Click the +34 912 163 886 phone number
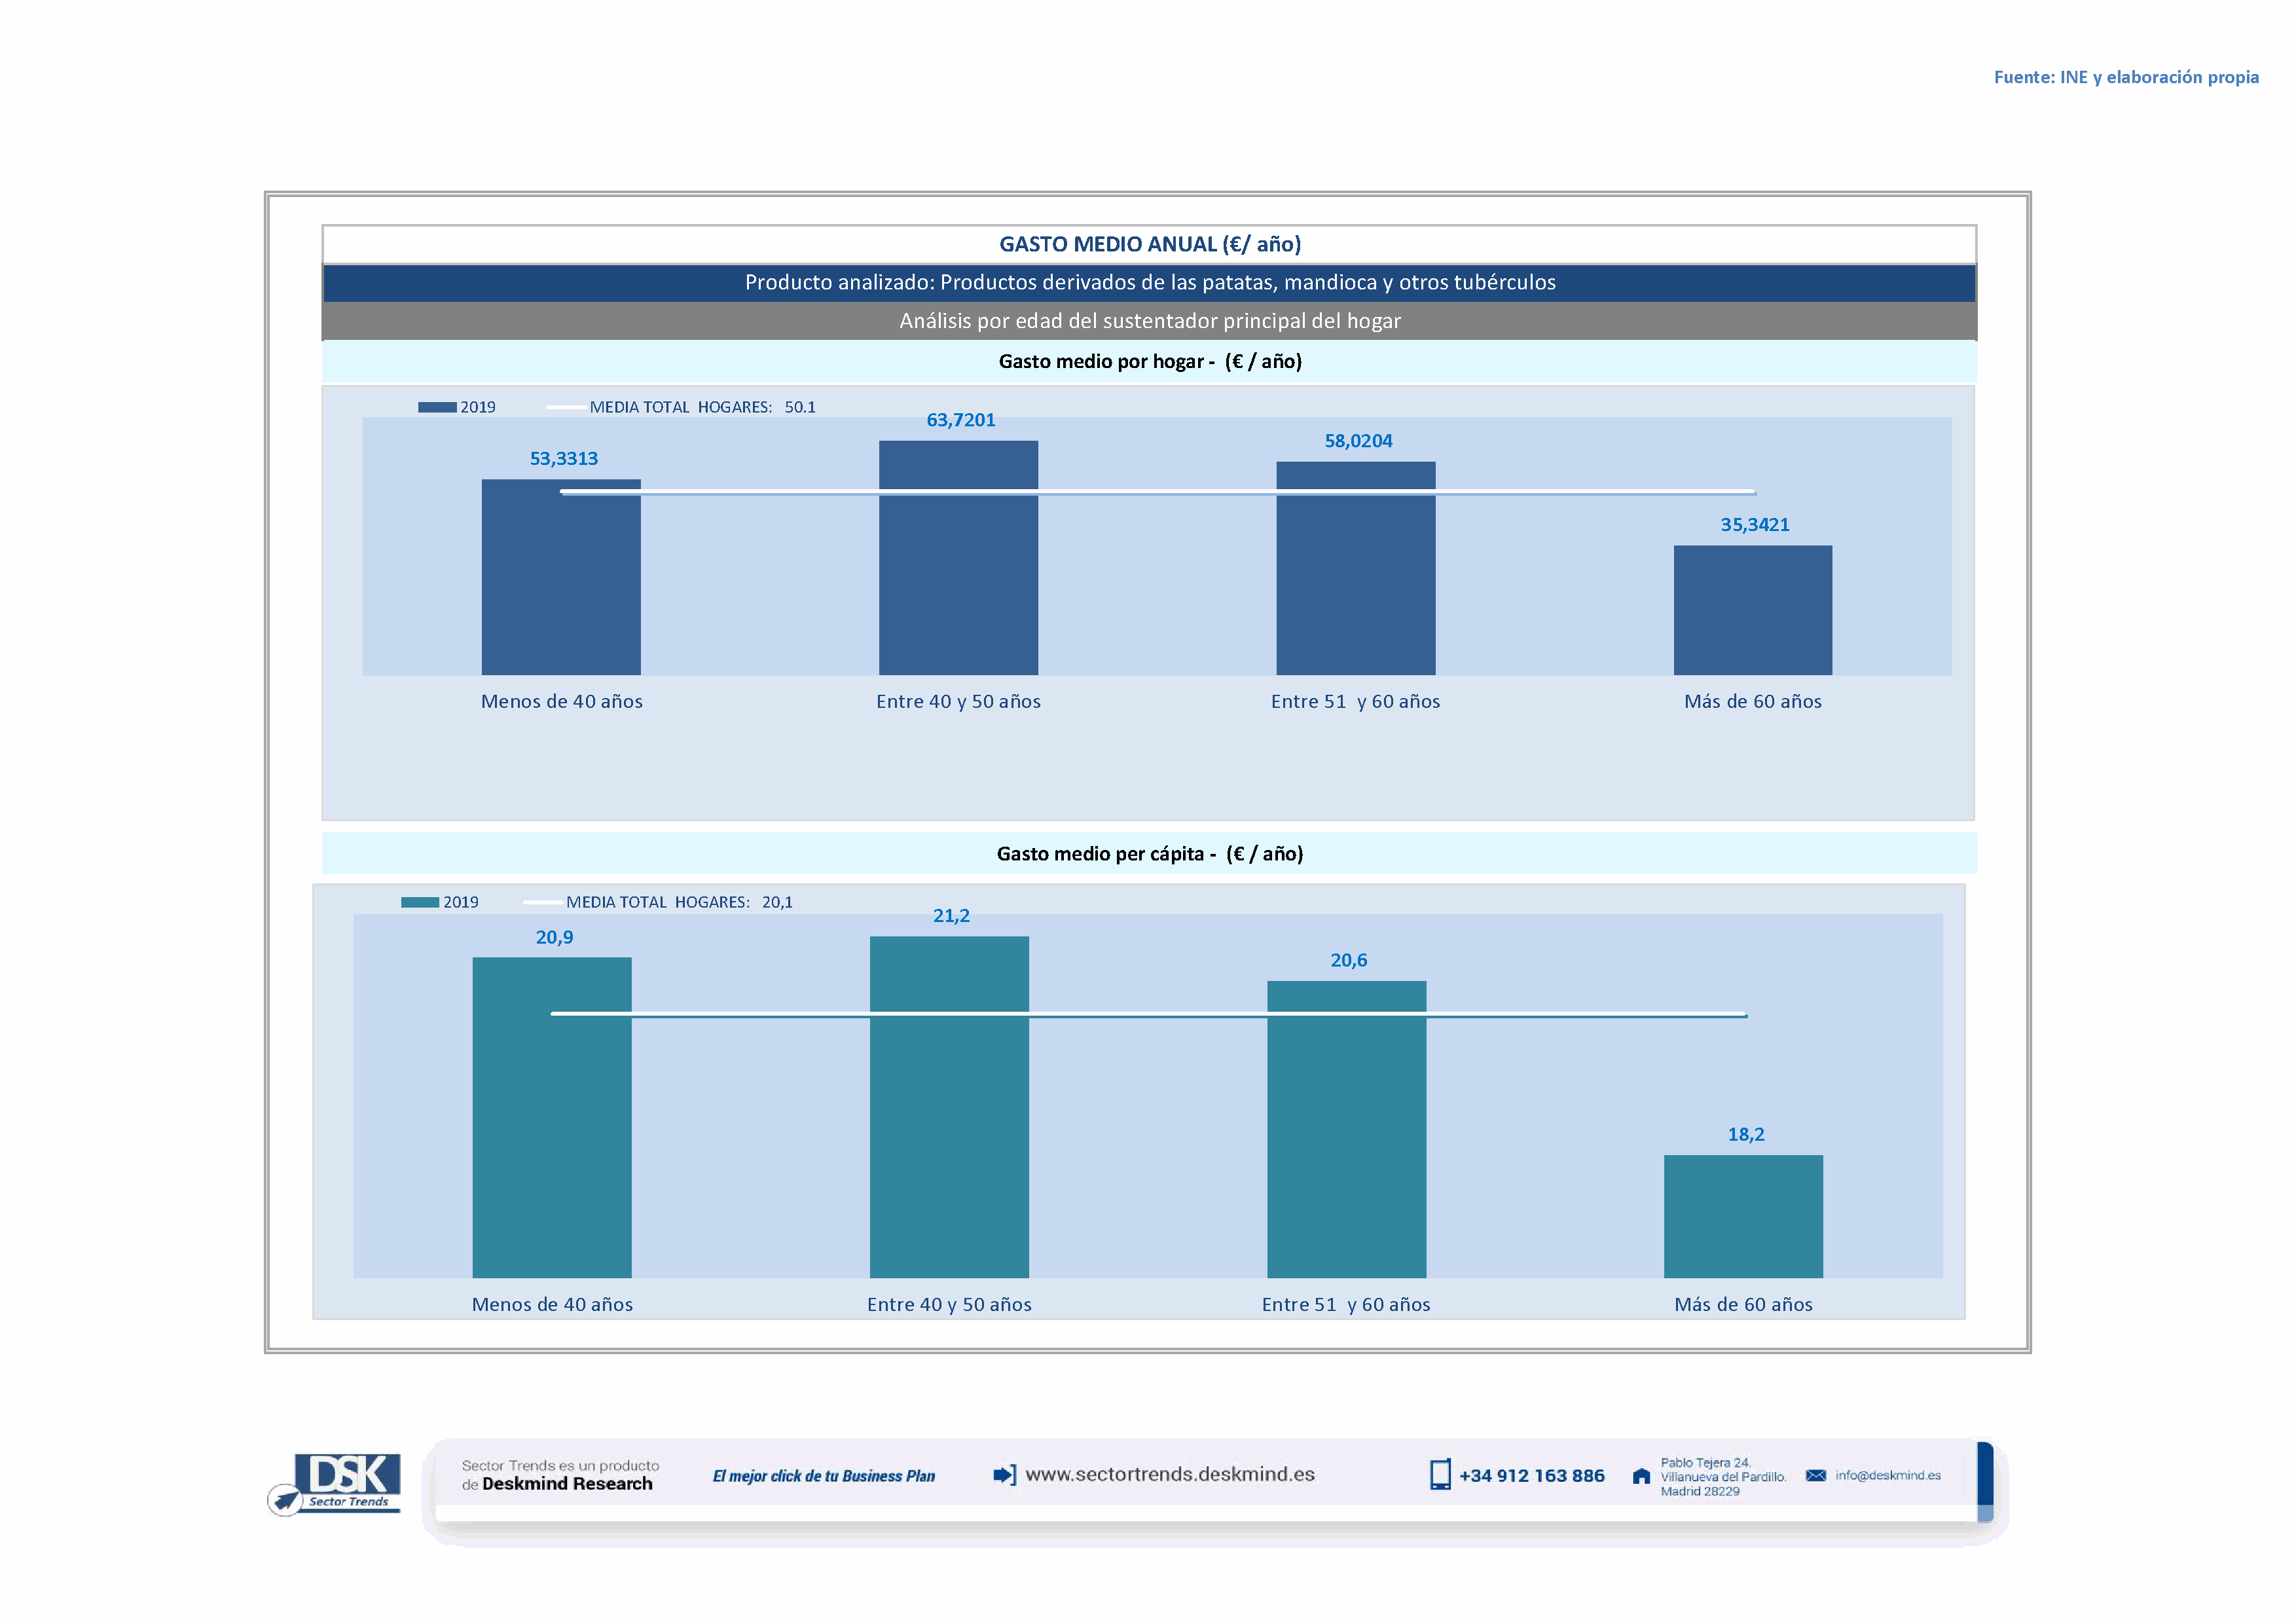Image resolution: width=2296 pixels, height=1624 pixels. 1531,1476
